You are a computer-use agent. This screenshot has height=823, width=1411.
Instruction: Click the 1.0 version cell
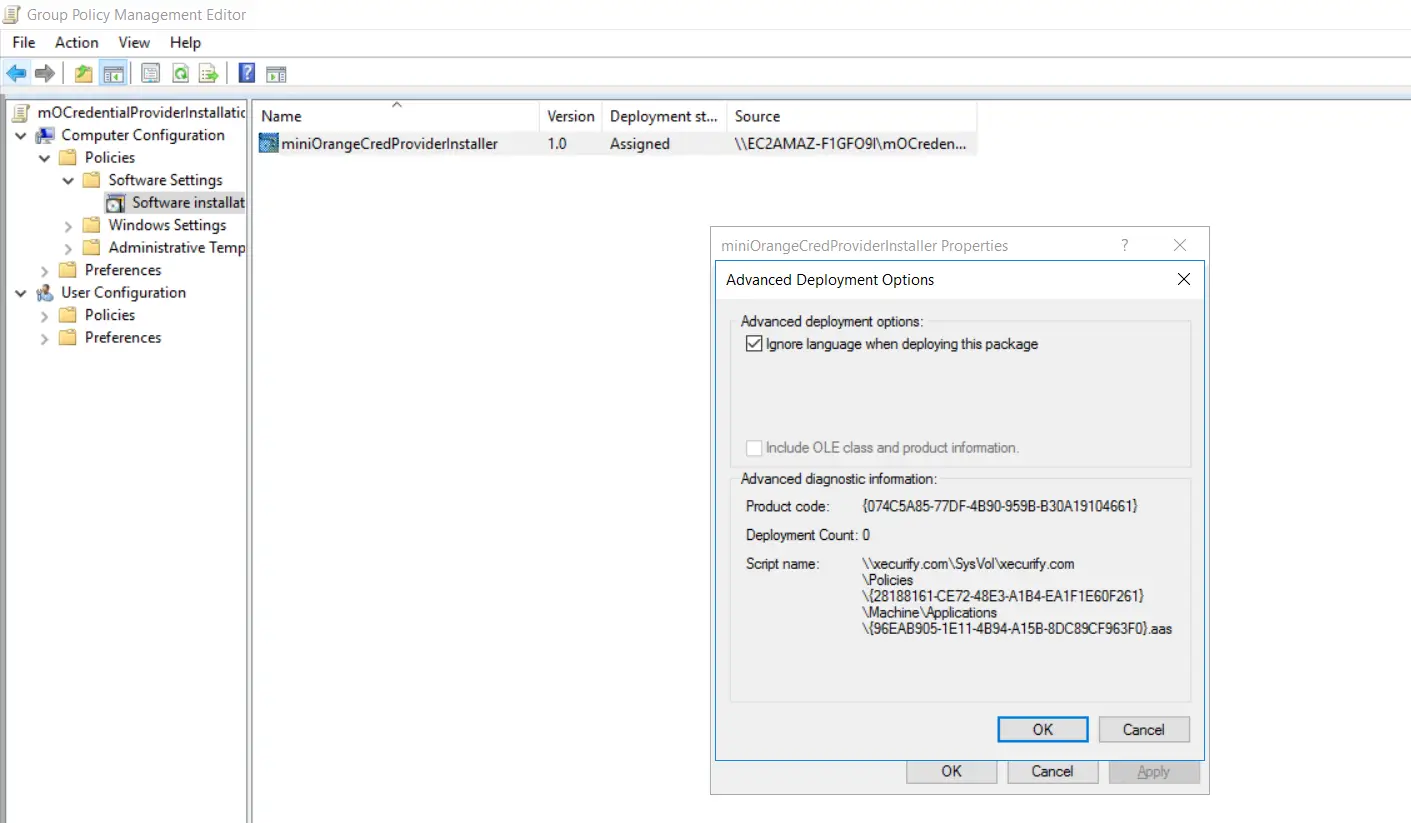pyautogui.click(x=557, y=144)
